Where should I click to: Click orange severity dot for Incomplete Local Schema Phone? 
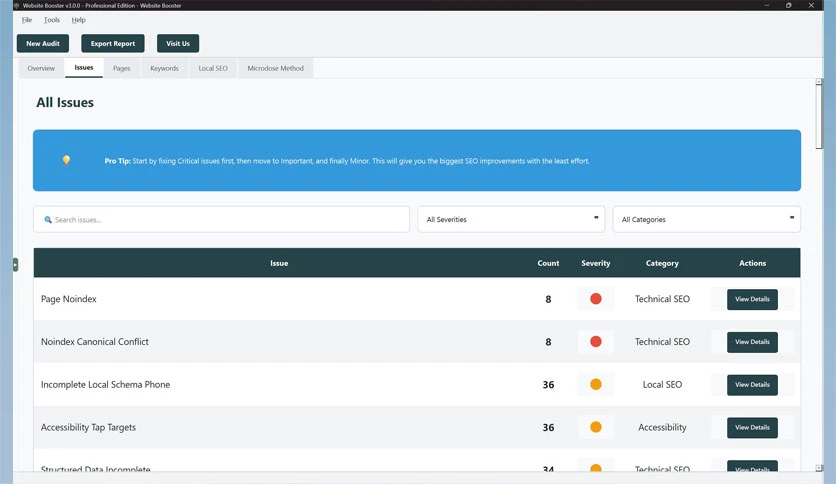click(x=596, y=384)
